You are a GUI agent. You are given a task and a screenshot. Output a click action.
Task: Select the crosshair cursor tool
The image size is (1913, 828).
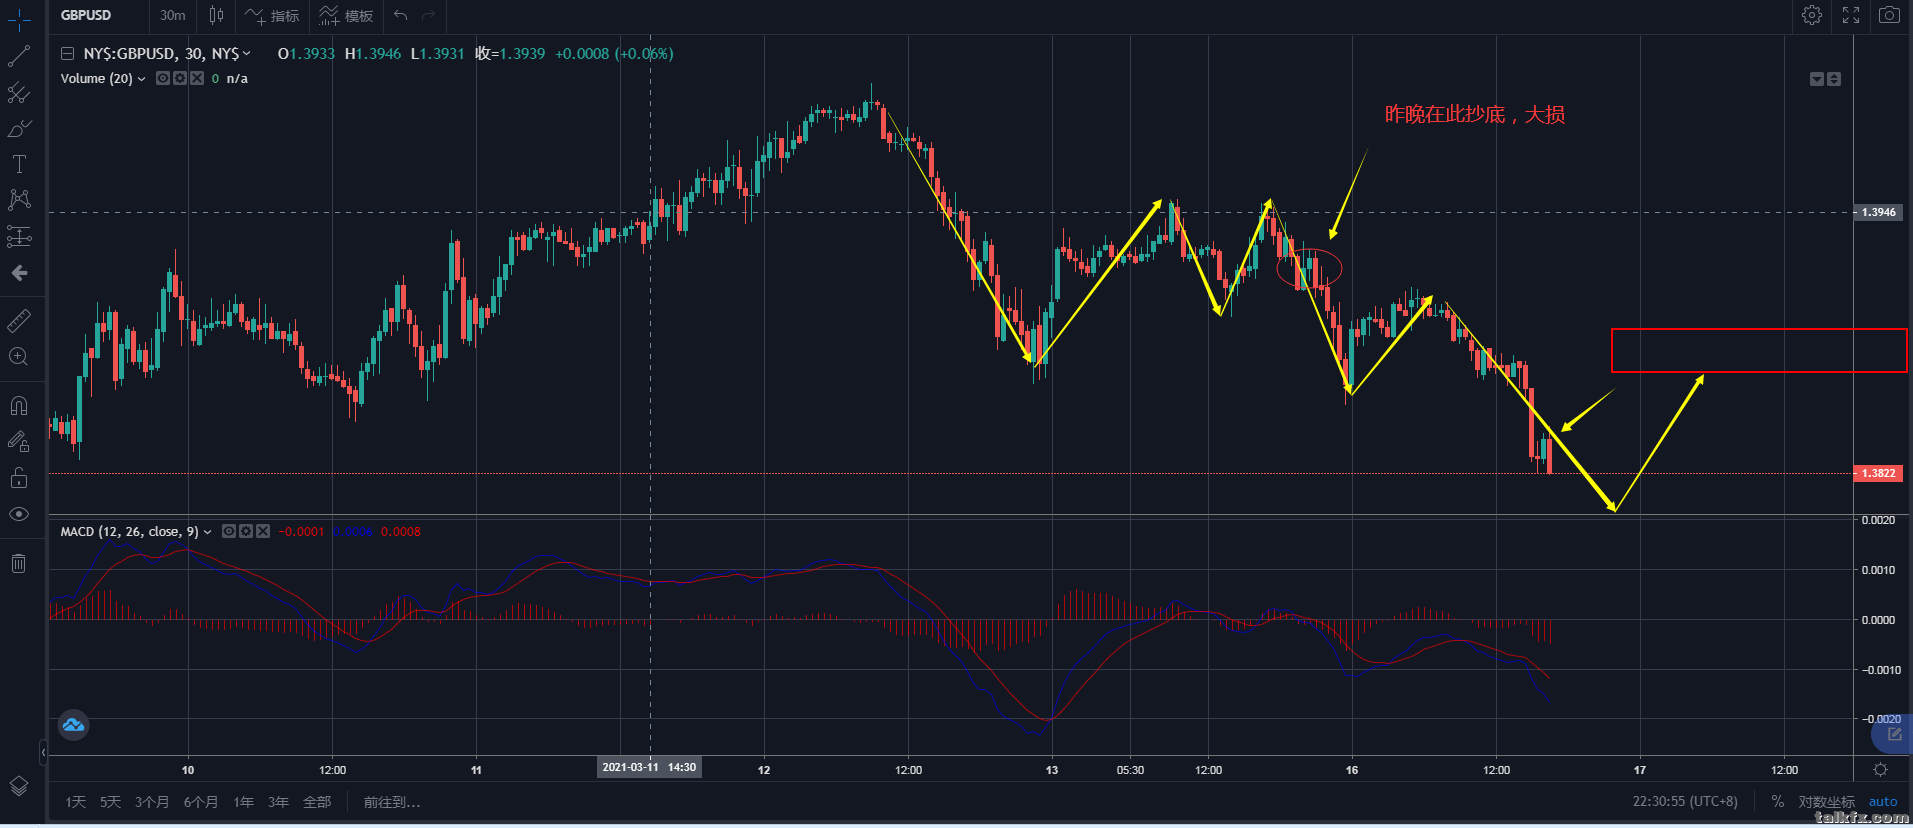coord(19,19)
